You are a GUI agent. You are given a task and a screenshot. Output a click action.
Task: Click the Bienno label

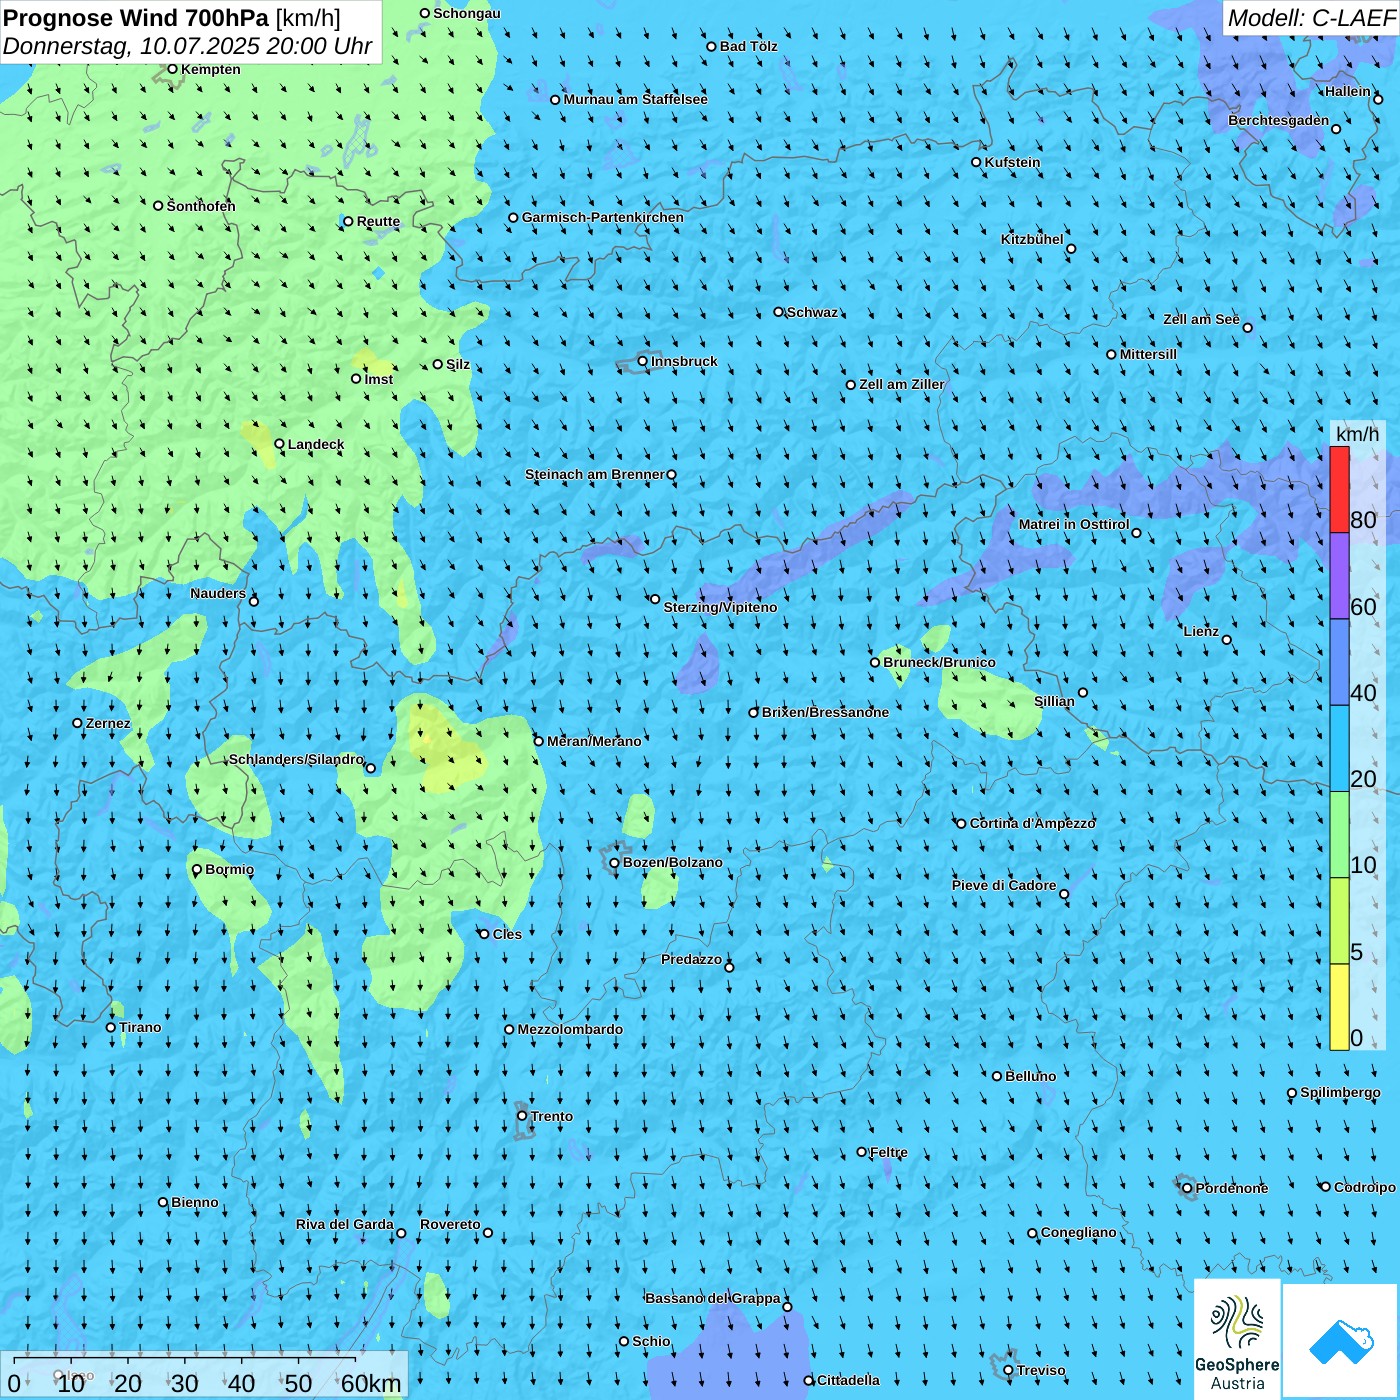pos(195,1202)
